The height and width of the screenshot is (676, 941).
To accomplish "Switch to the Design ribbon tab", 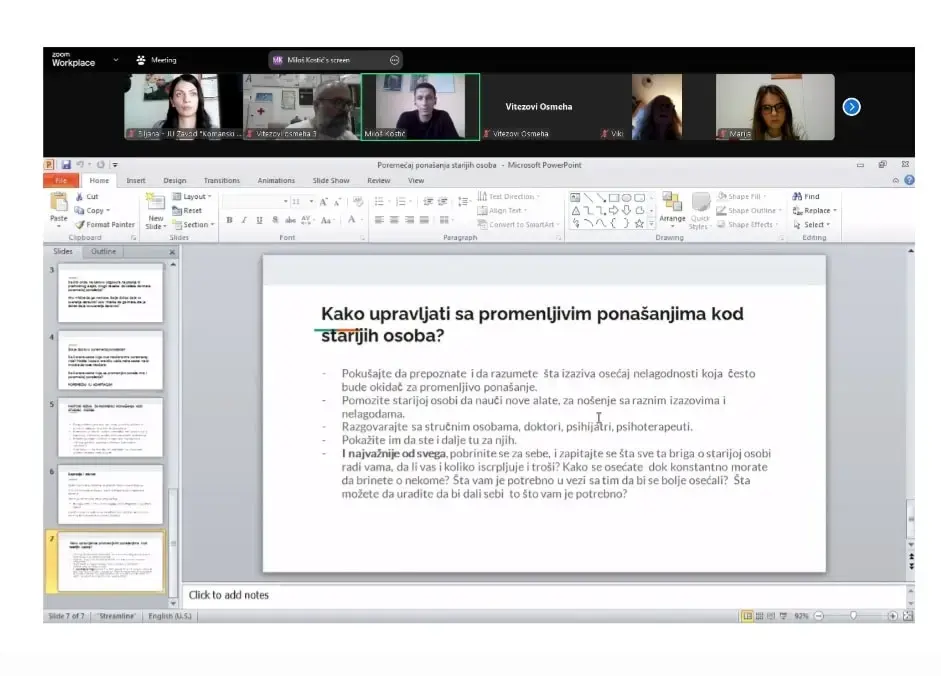I will point(175,180).
